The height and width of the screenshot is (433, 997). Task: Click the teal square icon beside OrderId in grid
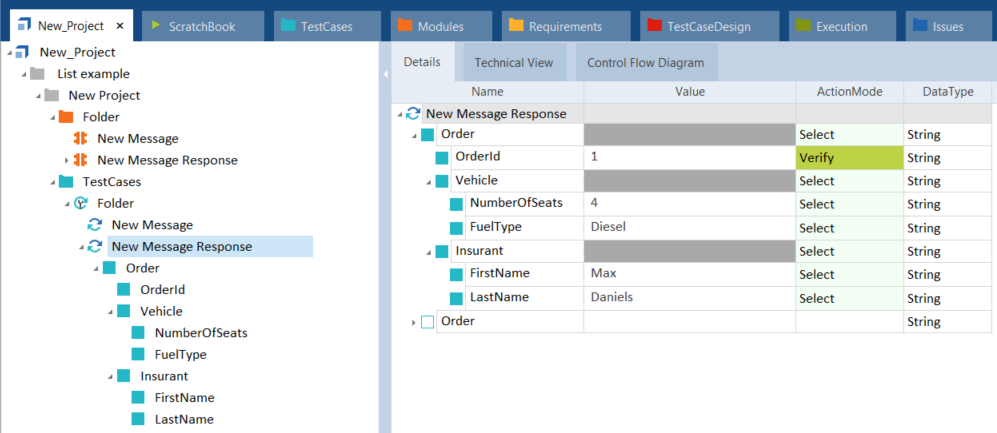pos(442,158)
